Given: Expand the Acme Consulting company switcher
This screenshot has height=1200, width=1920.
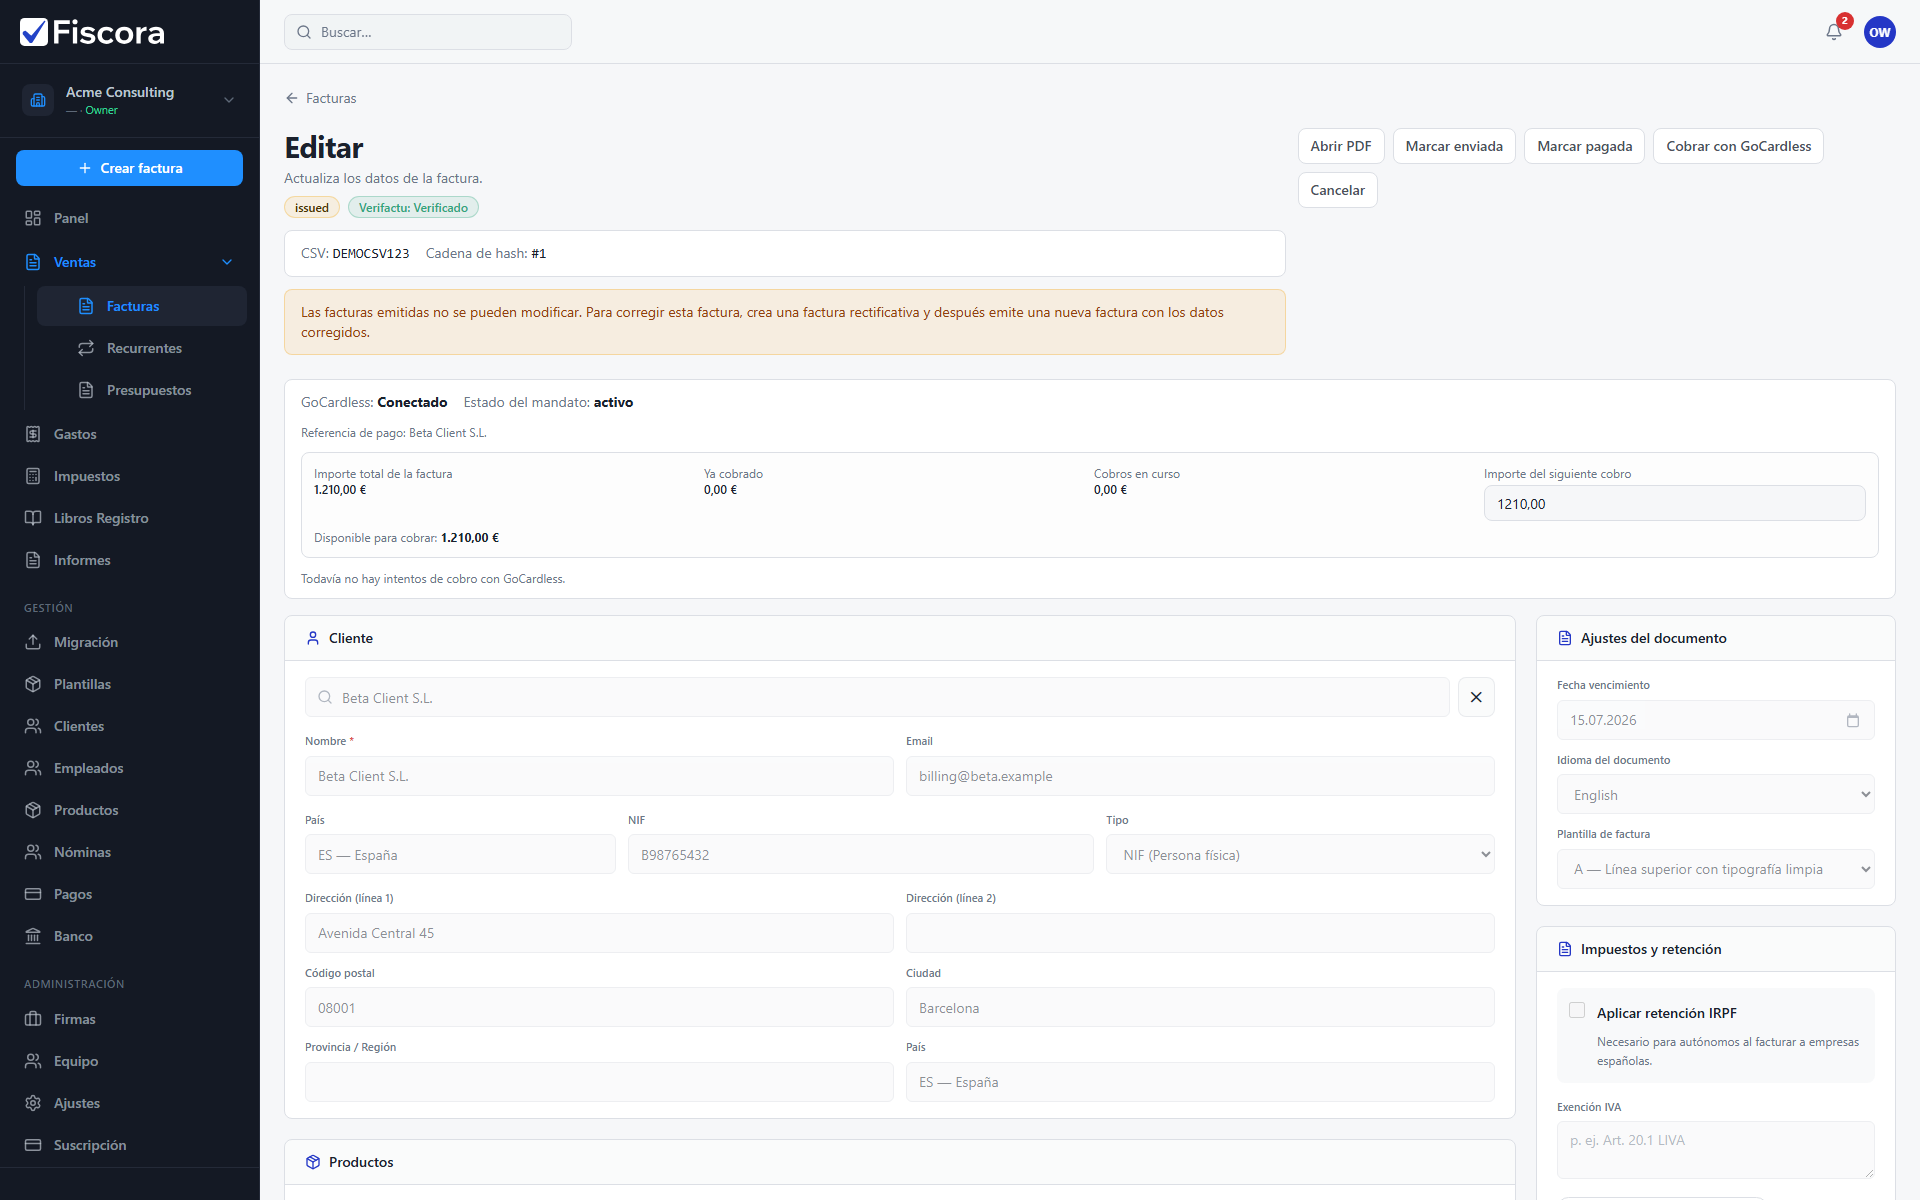Looking at the screenshot, I should pos(229,100).
